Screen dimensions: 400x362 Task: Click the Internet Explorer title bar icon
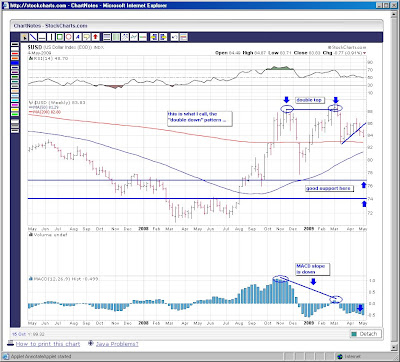click(6, 5)
